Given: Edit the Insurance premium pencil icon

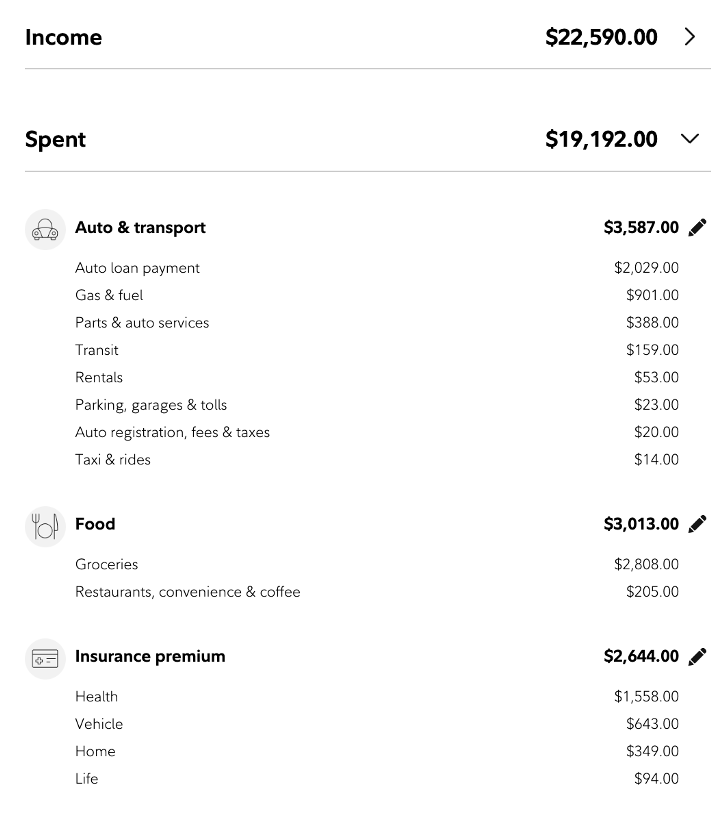Looking at the screenshot, I should pyautogui.click(x=697, y=656).
